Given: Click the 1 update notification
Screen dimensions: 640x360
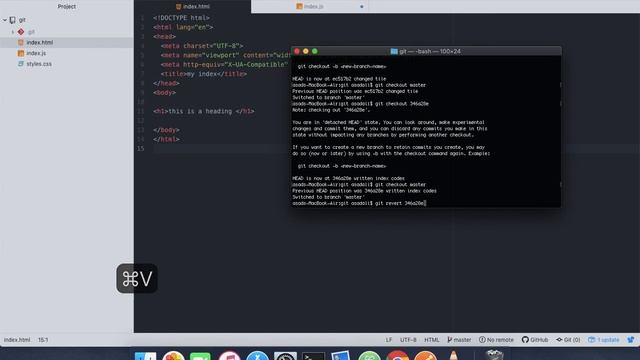Looking at the screenshot, I should [x=604, y=340].
